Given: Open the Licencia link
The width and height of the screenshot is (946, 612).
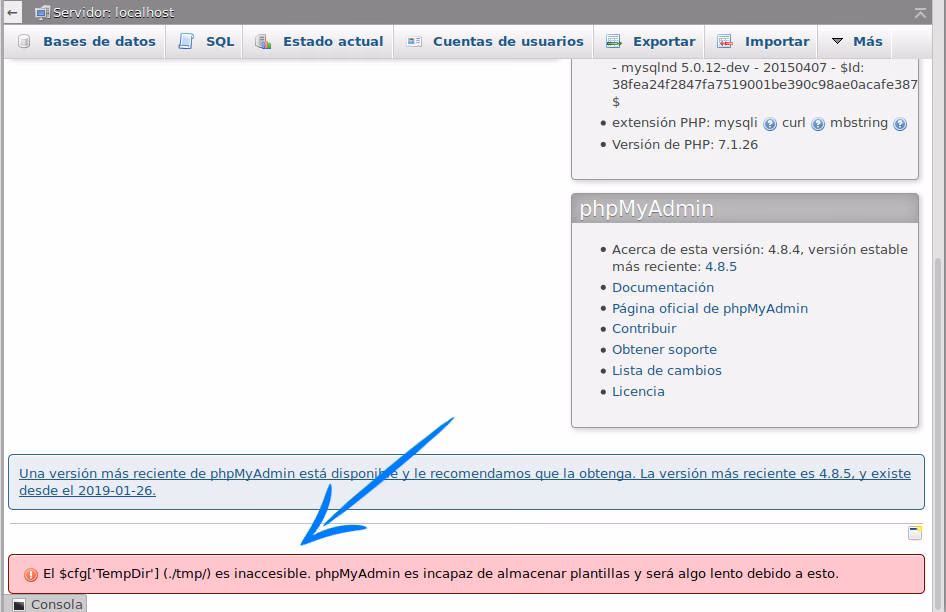Looking at the screenshot, I should pos(638,392).
